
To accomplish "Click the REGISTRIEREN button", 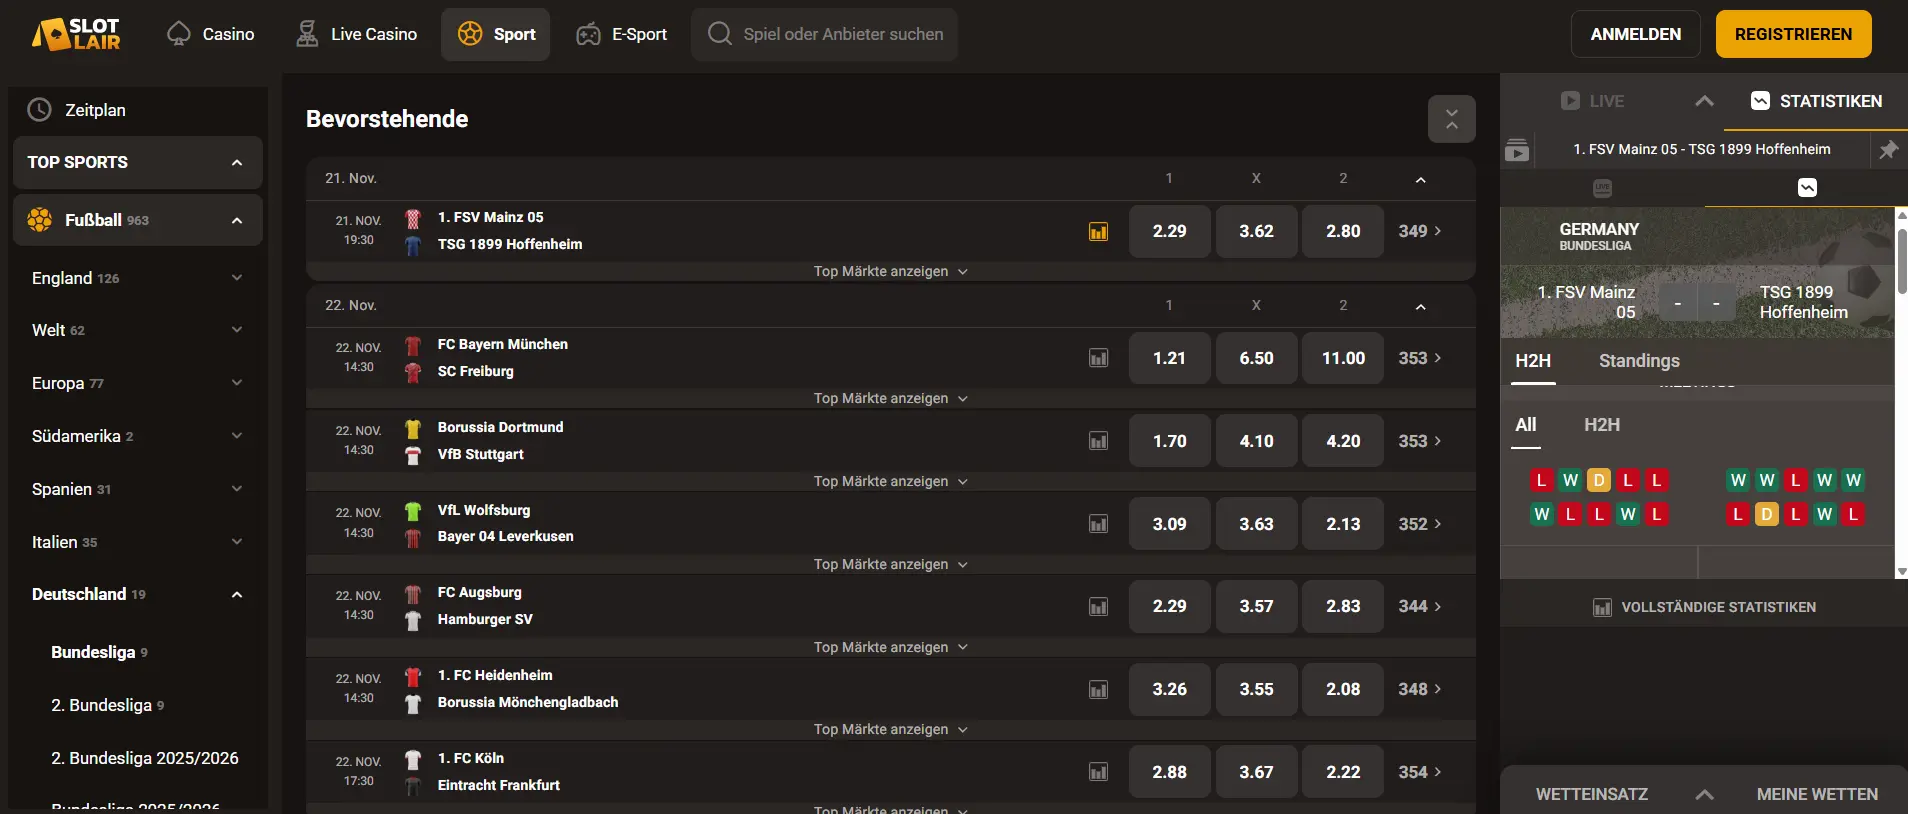I will point(1794,34).
